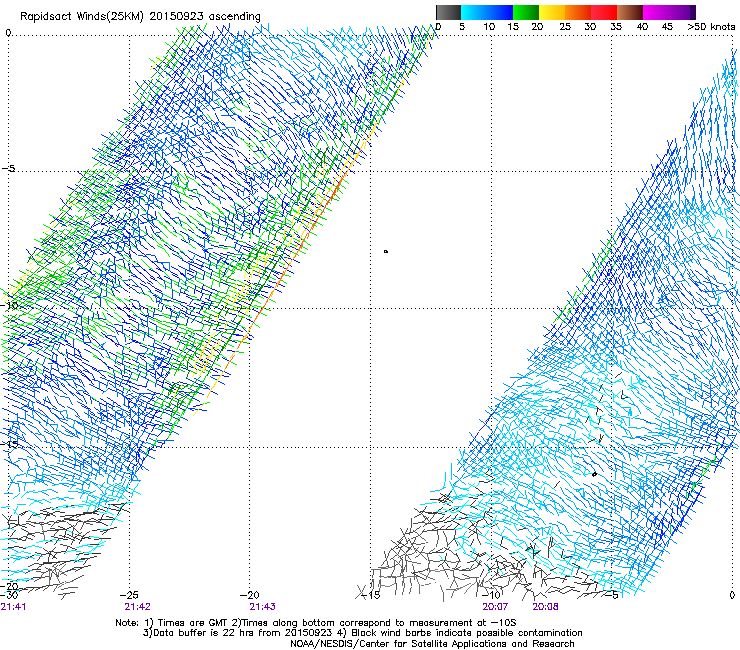Click the '25' label under color bar
740x650 pixels.
click(x=565, y=27)
